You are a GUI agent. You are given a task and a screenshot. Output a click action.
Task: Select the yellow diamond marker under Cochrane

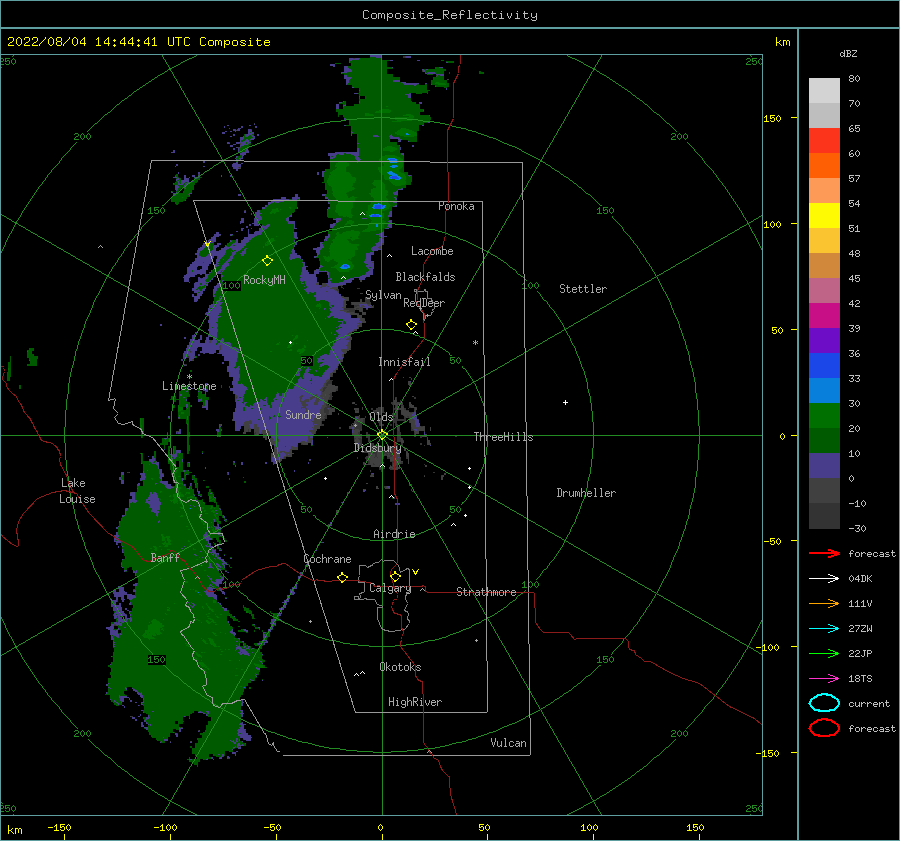(x=342, y=578)
